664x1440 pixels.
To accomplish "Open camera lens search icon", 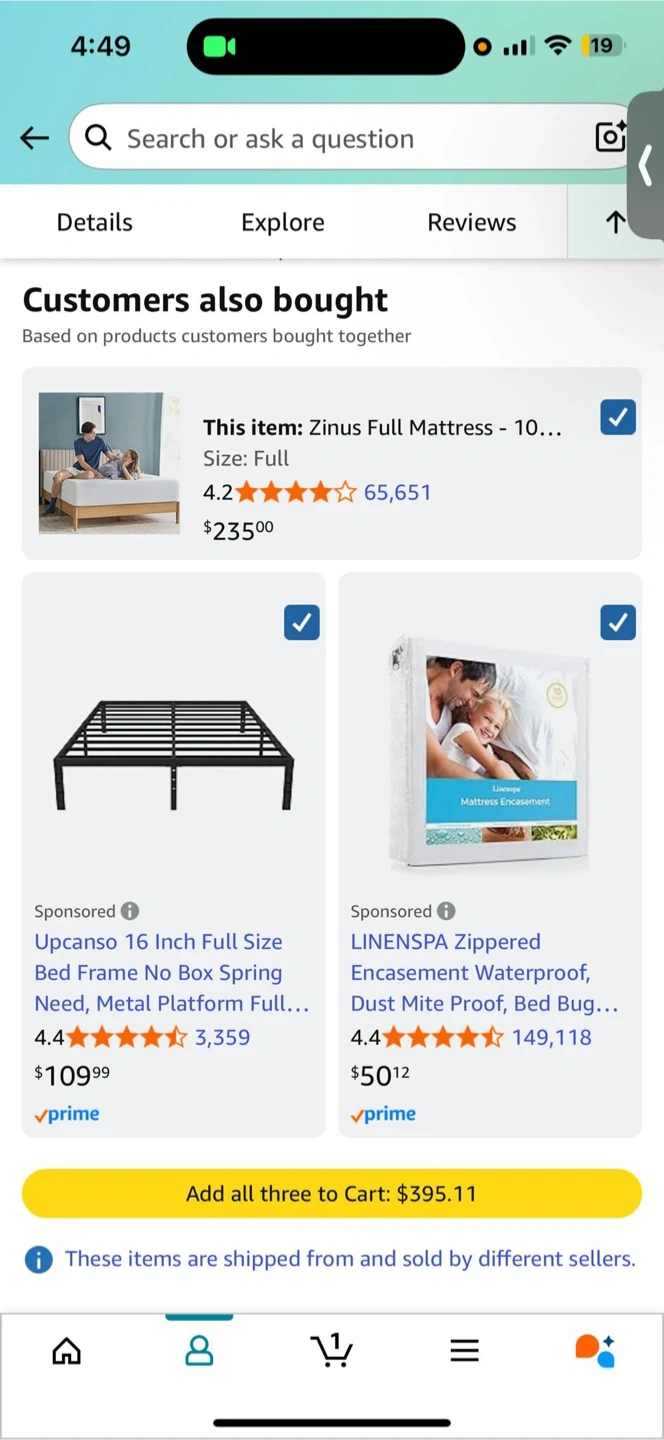I will click(610, 137).
